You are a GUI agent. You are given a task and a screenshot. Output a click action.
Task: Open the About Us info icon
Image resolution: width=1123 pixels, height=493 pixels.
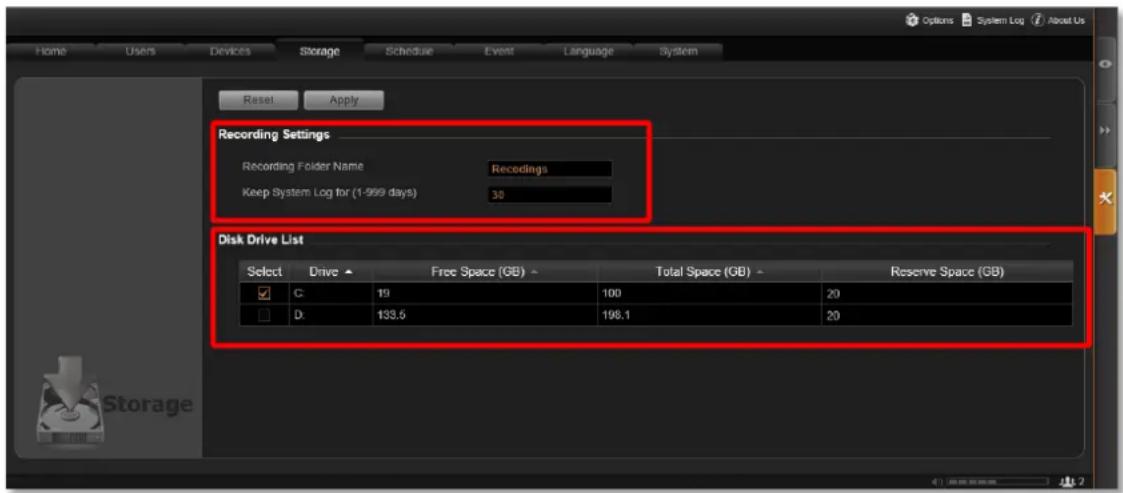[x=1039, y=19]
